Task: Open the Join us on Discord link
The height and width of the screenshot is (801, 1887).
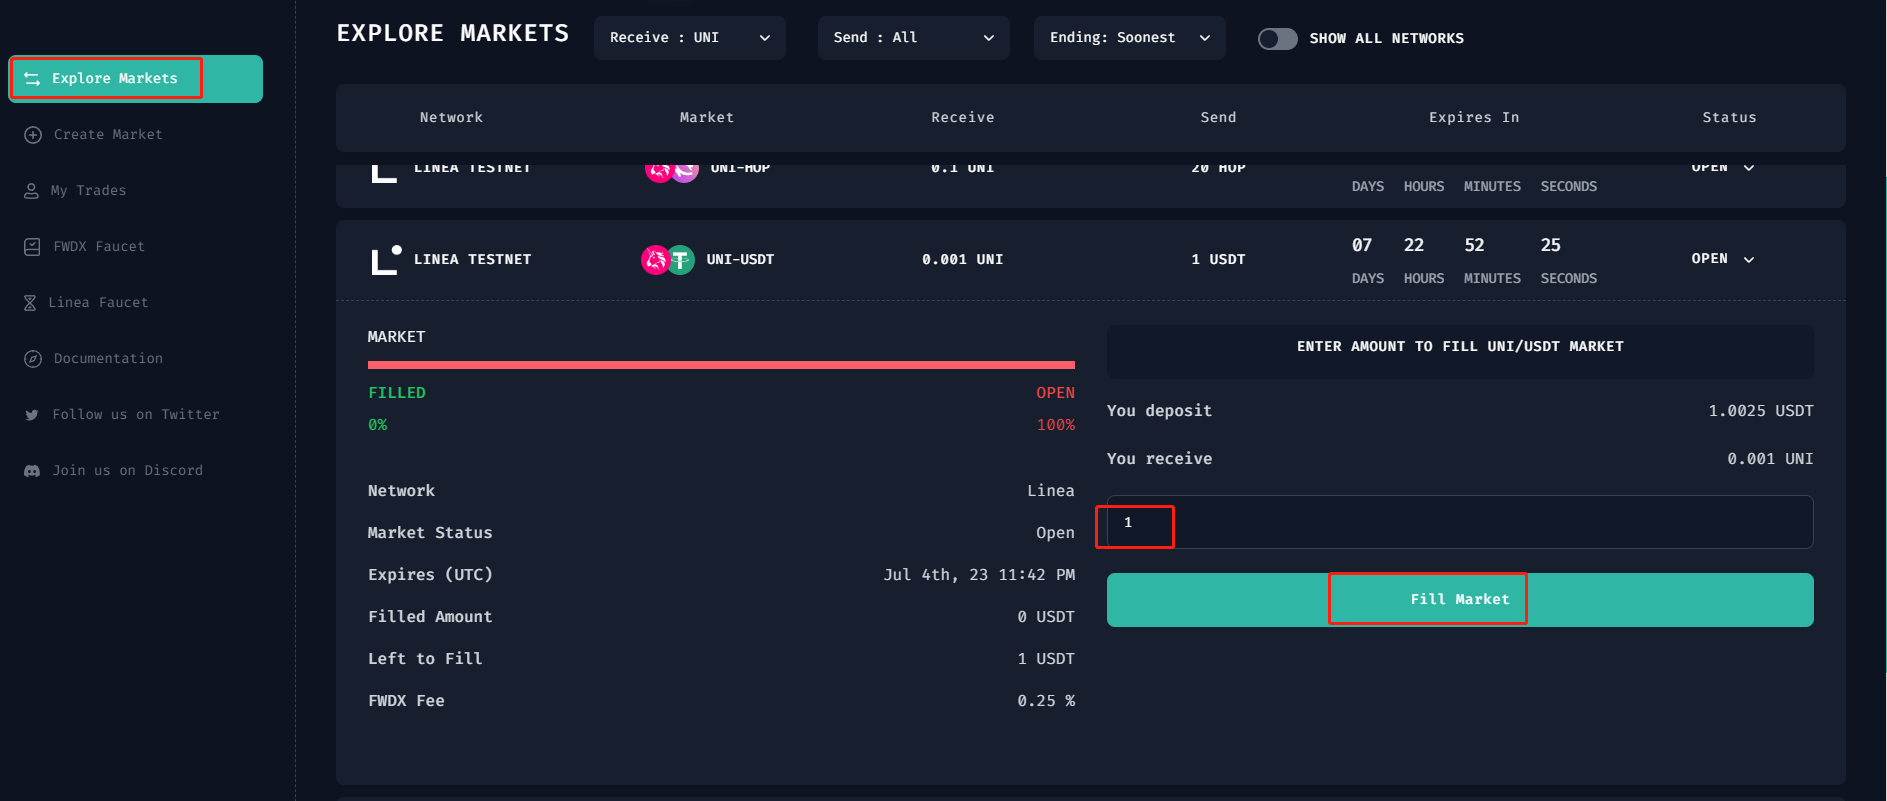Action: pos(128,471)
